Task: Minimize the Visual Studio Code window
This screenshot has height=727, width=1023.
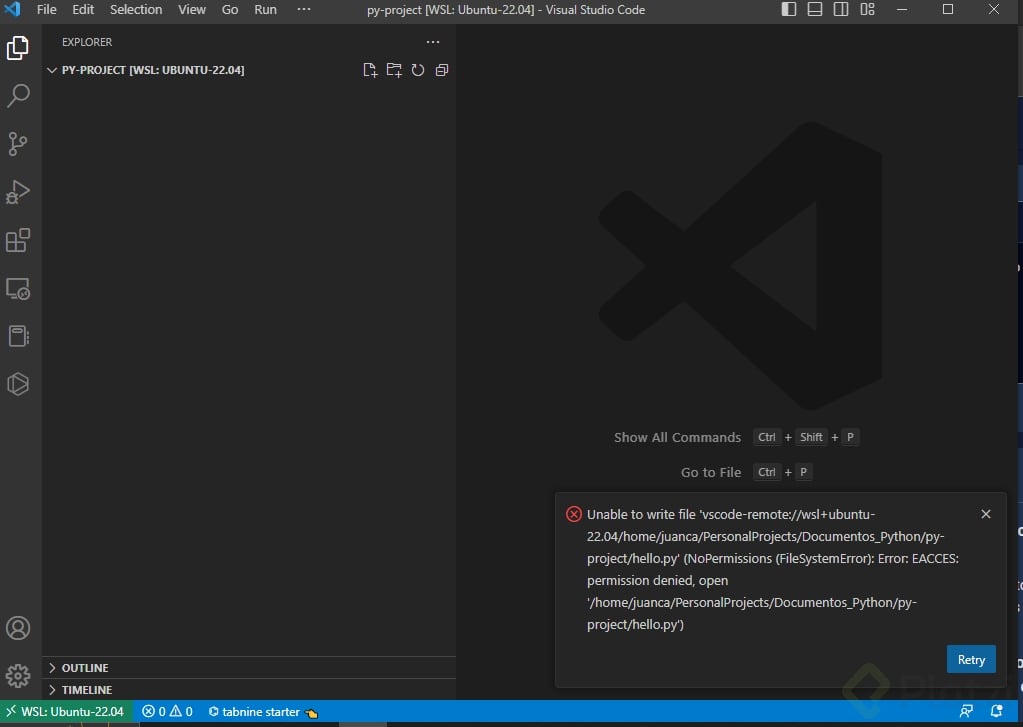Action: click(902, 9)
